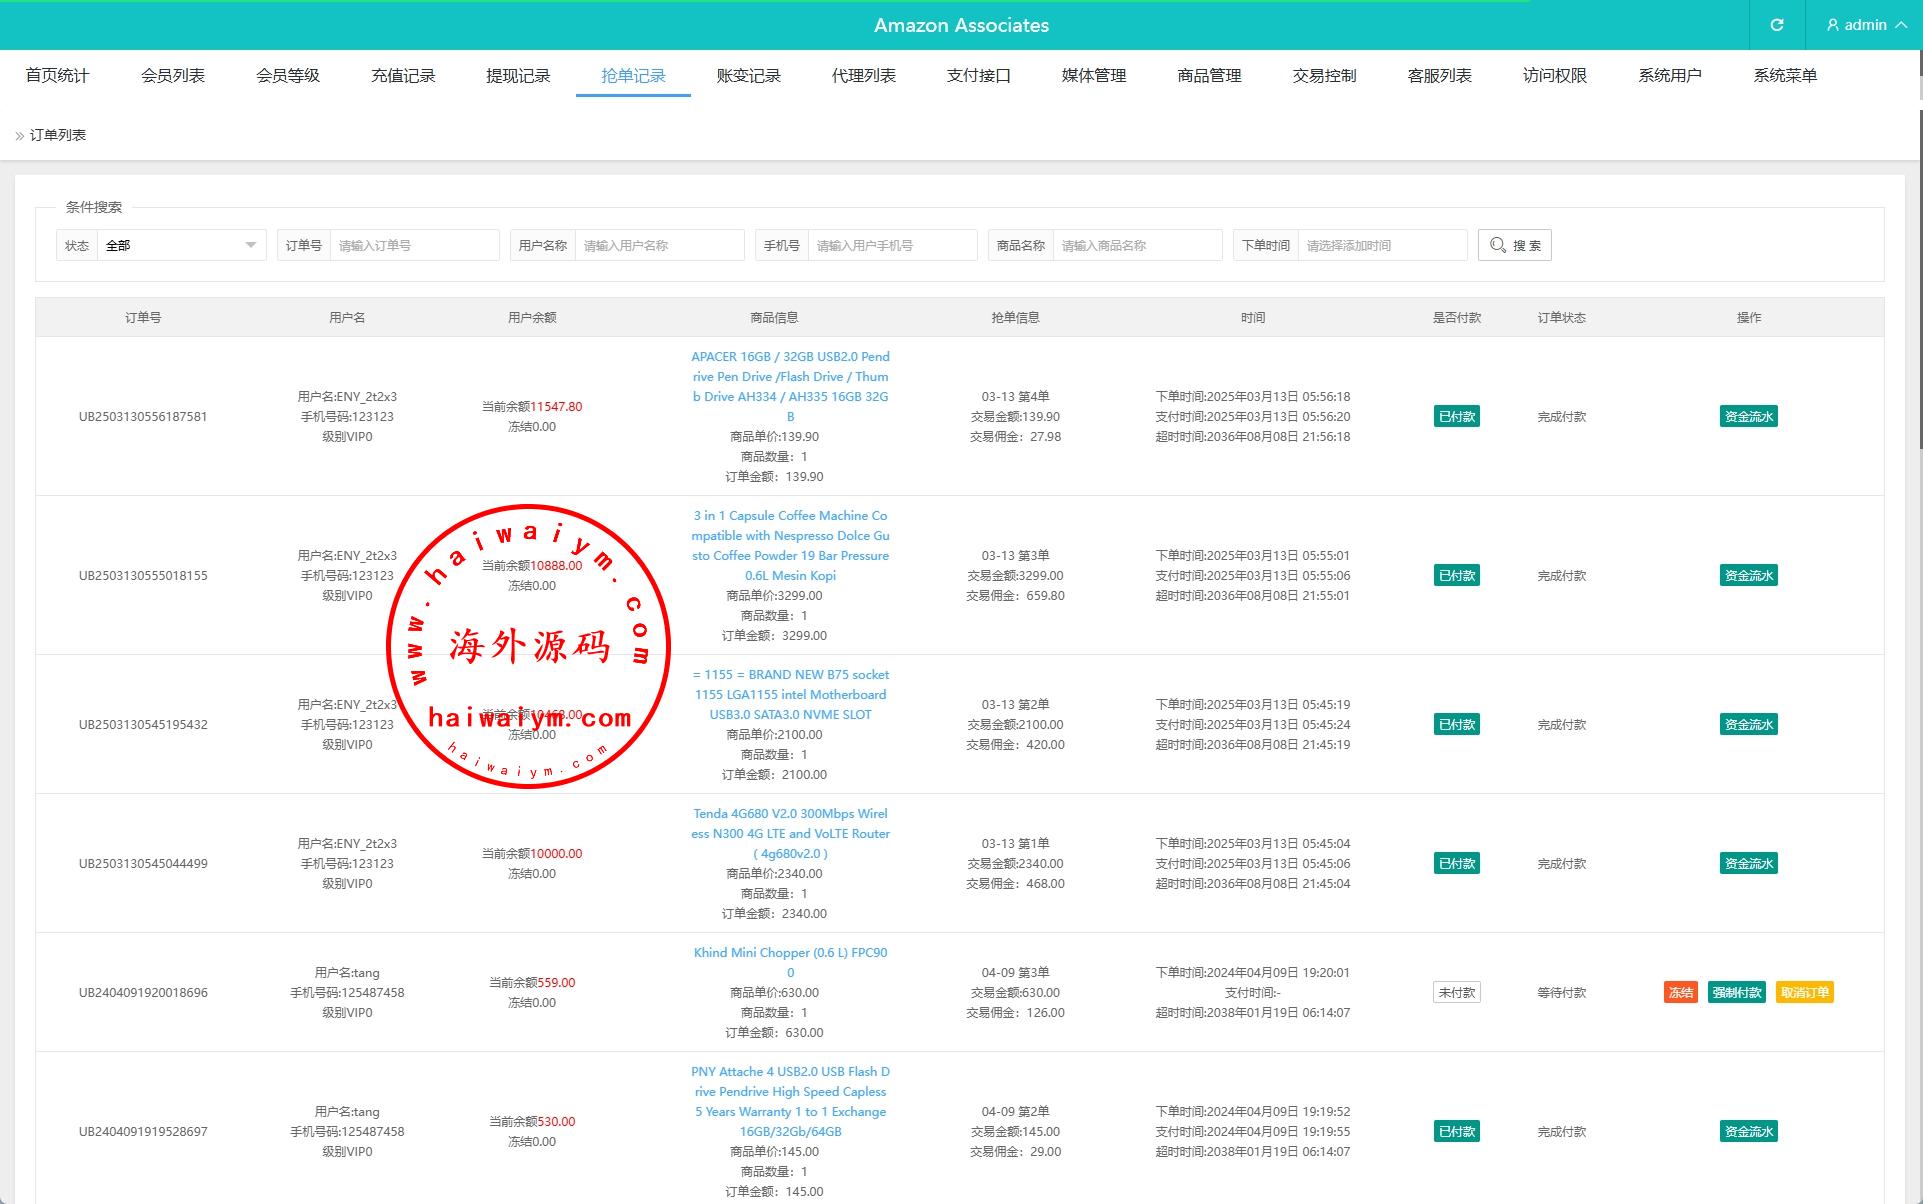
Task: Open the 提现记录 tab
Action: 518,76
